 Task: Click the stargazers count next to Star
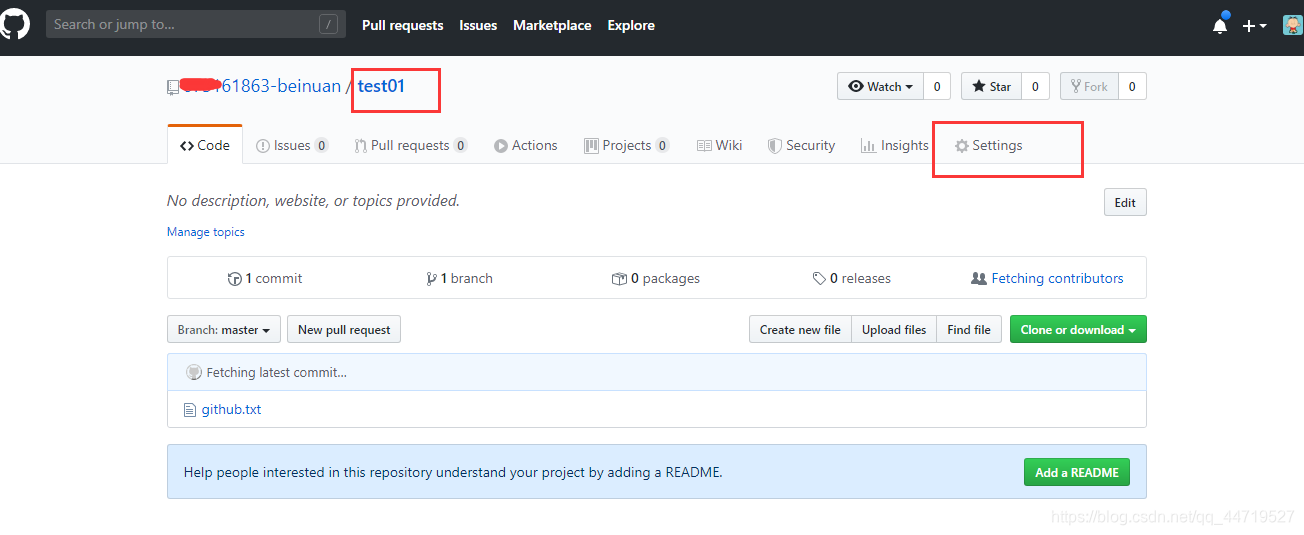1035,87
